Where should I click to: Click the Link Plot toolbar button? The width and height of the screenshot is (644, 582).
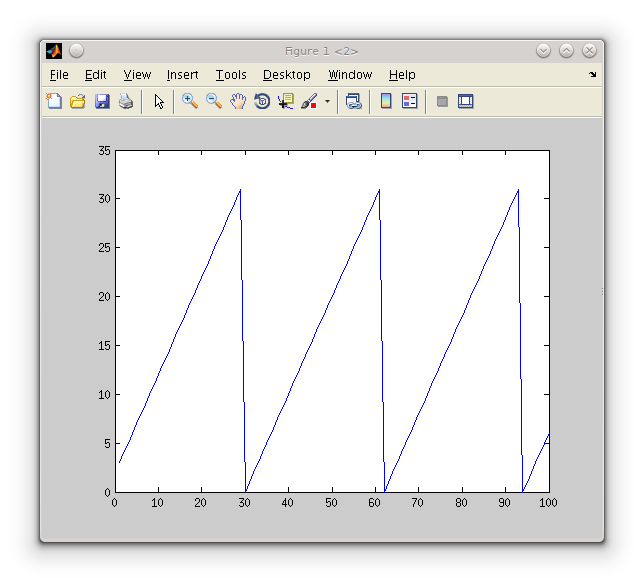[x=353, y=101]
